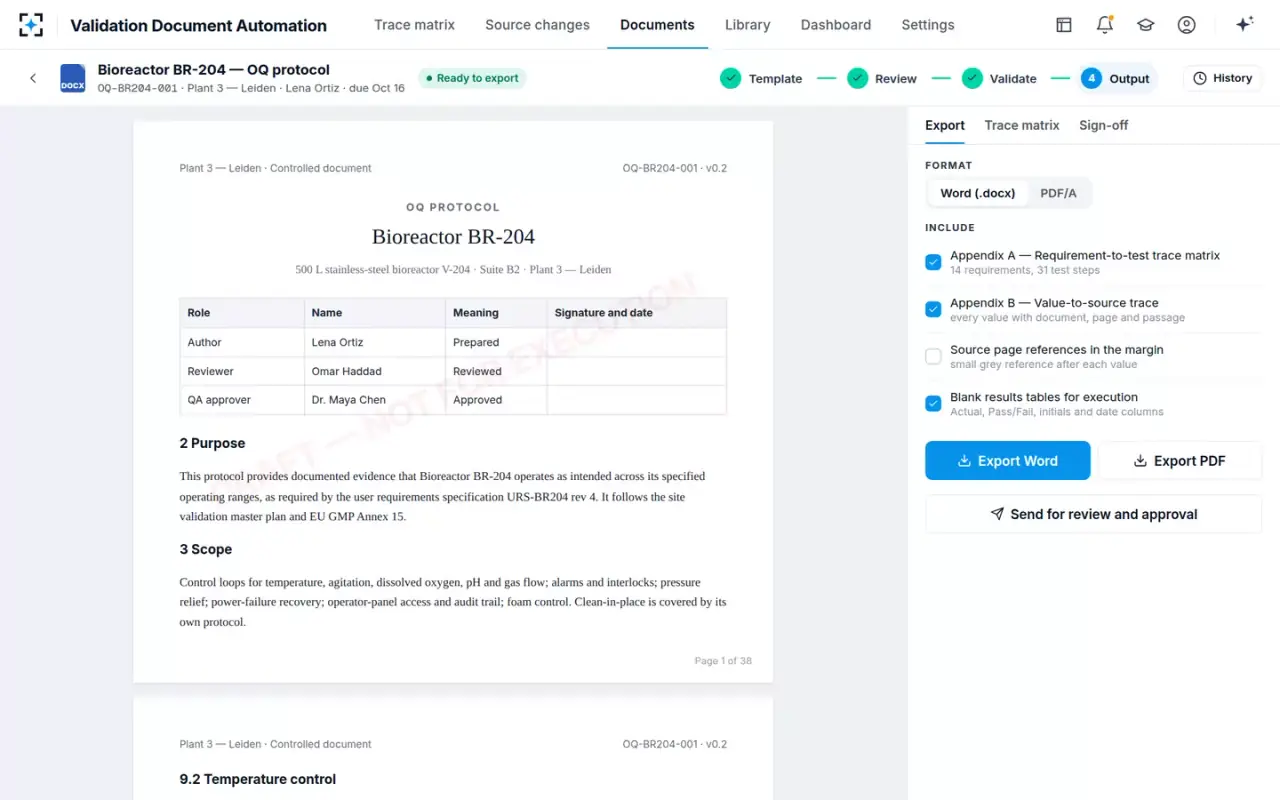Click the Ready to export status badge

472,78
